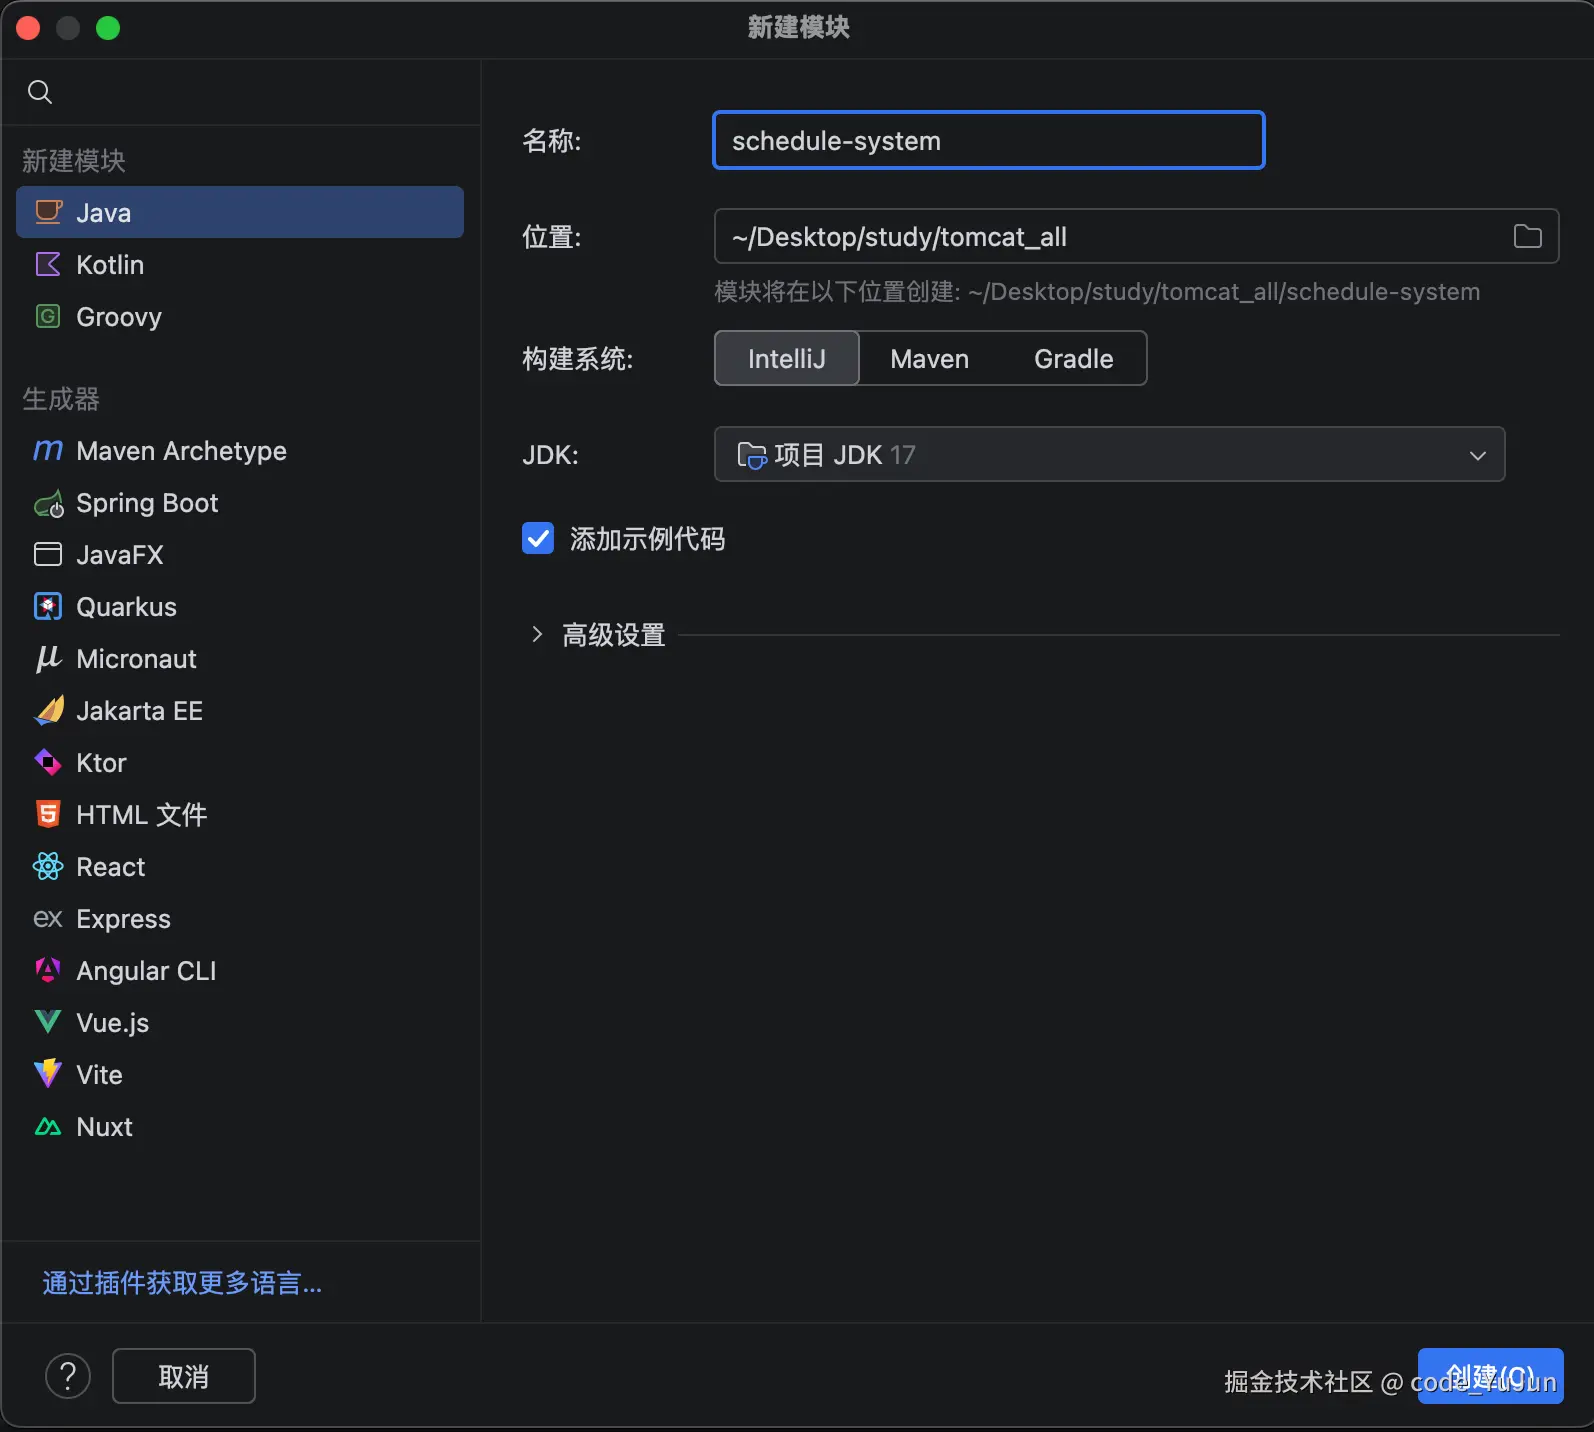The width and height of the screenshot is (1594, 1432).
Task: Choose Jakarta EE generator
Action: click(x=240, y=710)
